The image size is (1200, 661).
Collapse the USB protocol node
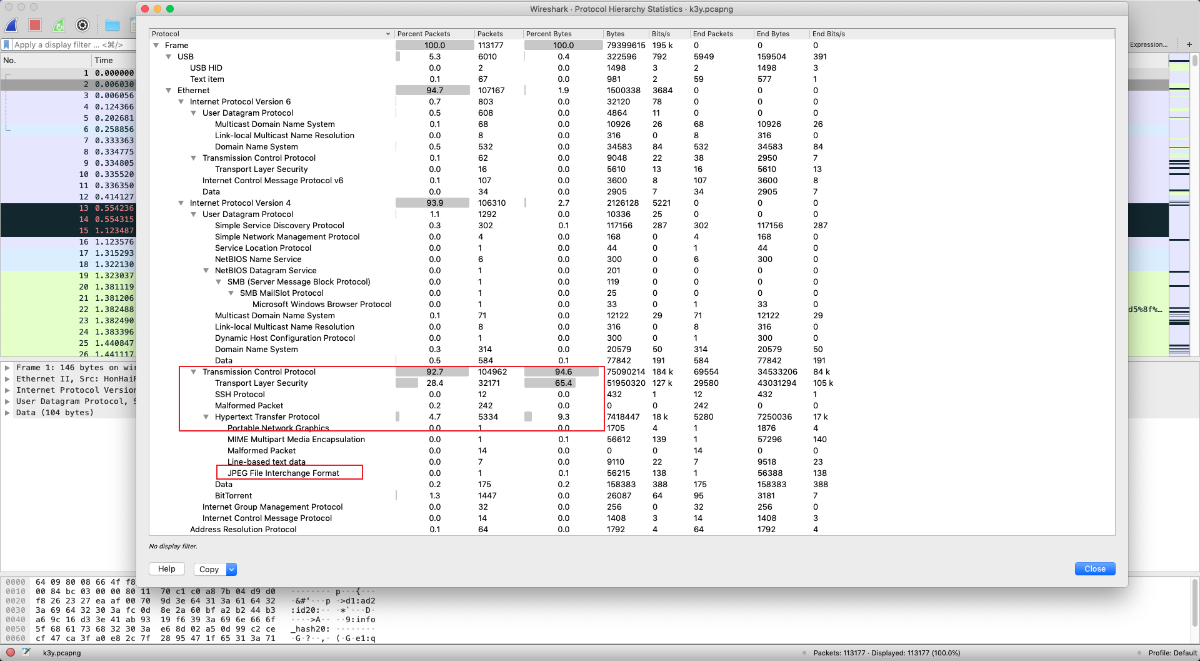click(x=168, y=57)
